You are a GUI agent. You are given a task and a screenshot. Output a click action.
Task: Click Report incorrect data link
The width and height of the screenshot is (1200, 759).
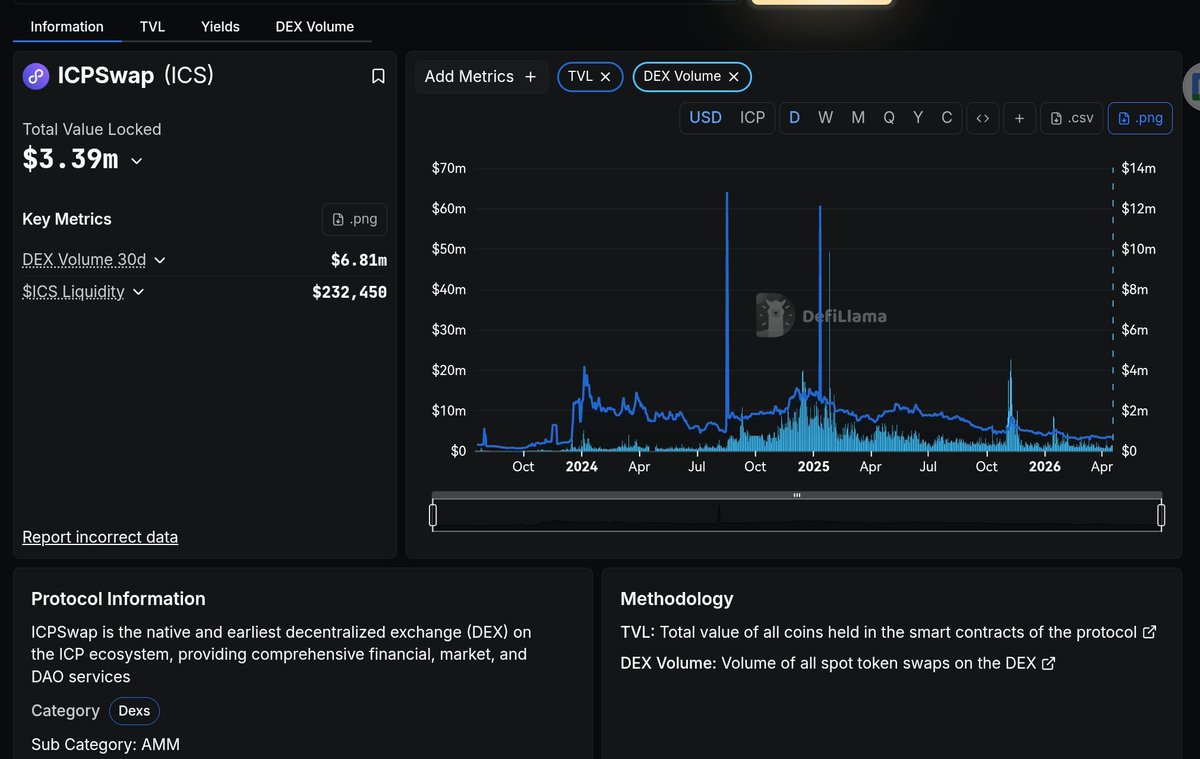[x=100, y=537]
